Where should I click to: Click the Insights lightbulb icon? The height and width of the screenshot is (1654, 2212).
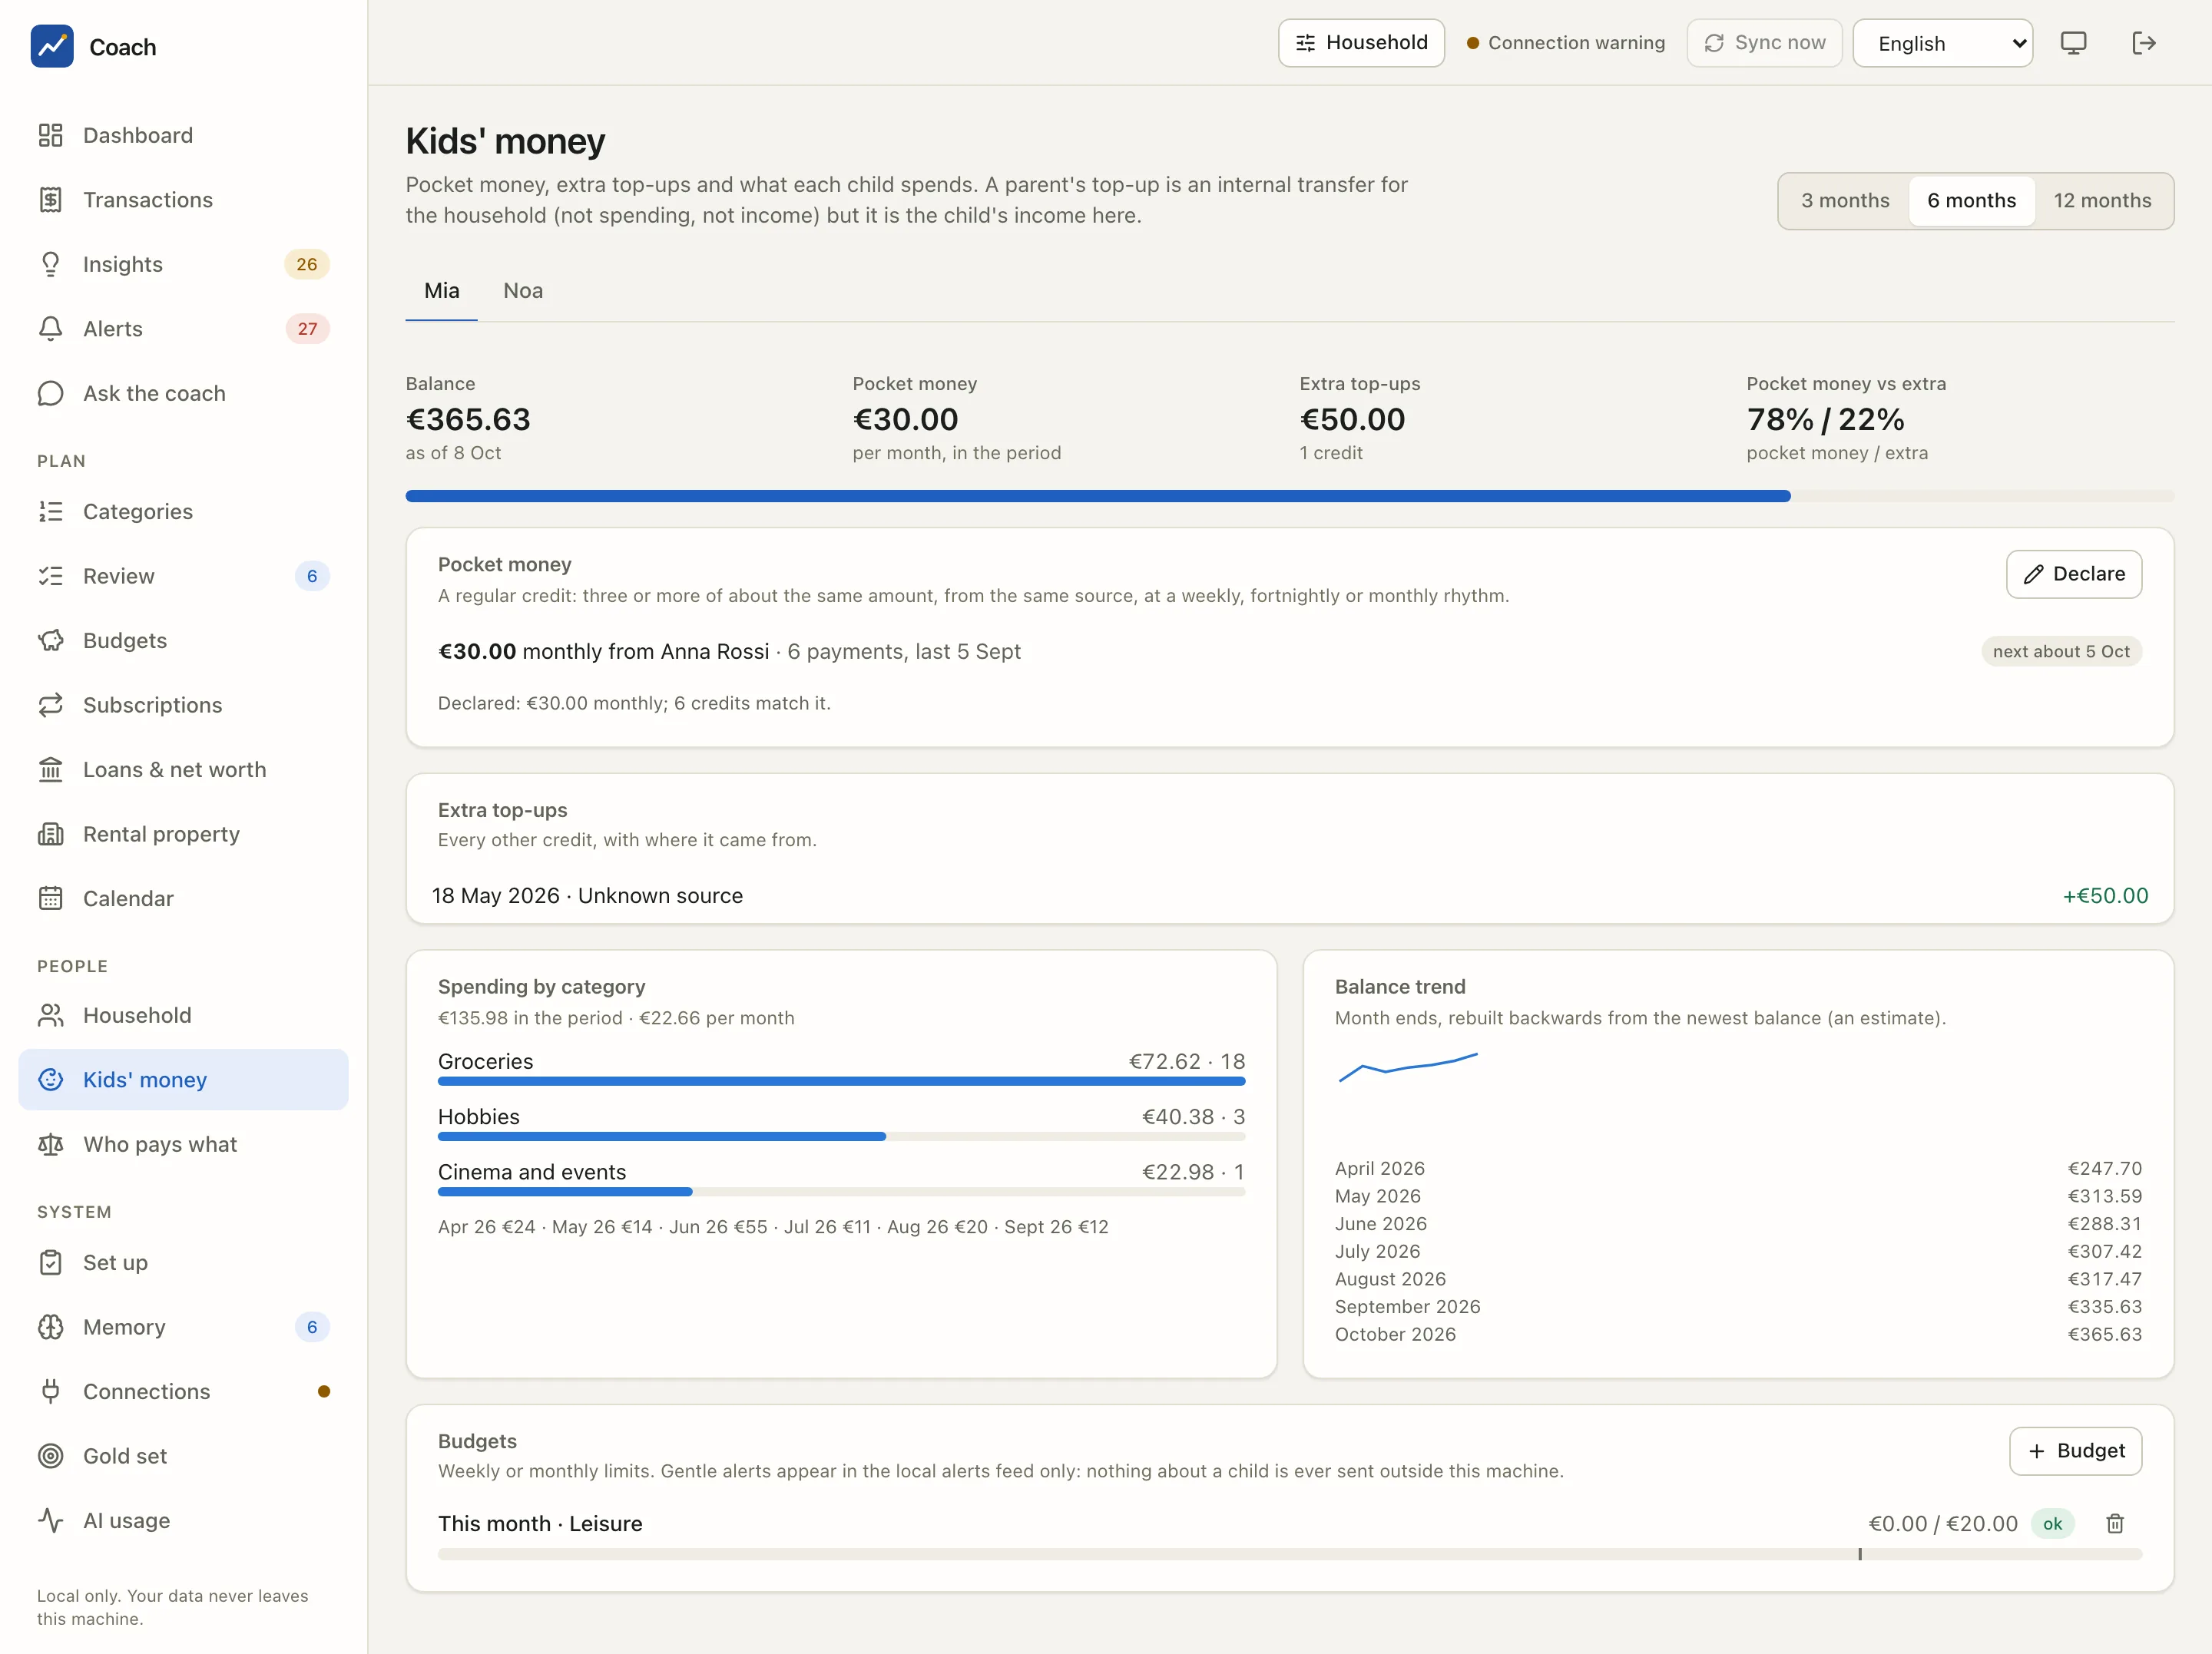coord(50,264)
